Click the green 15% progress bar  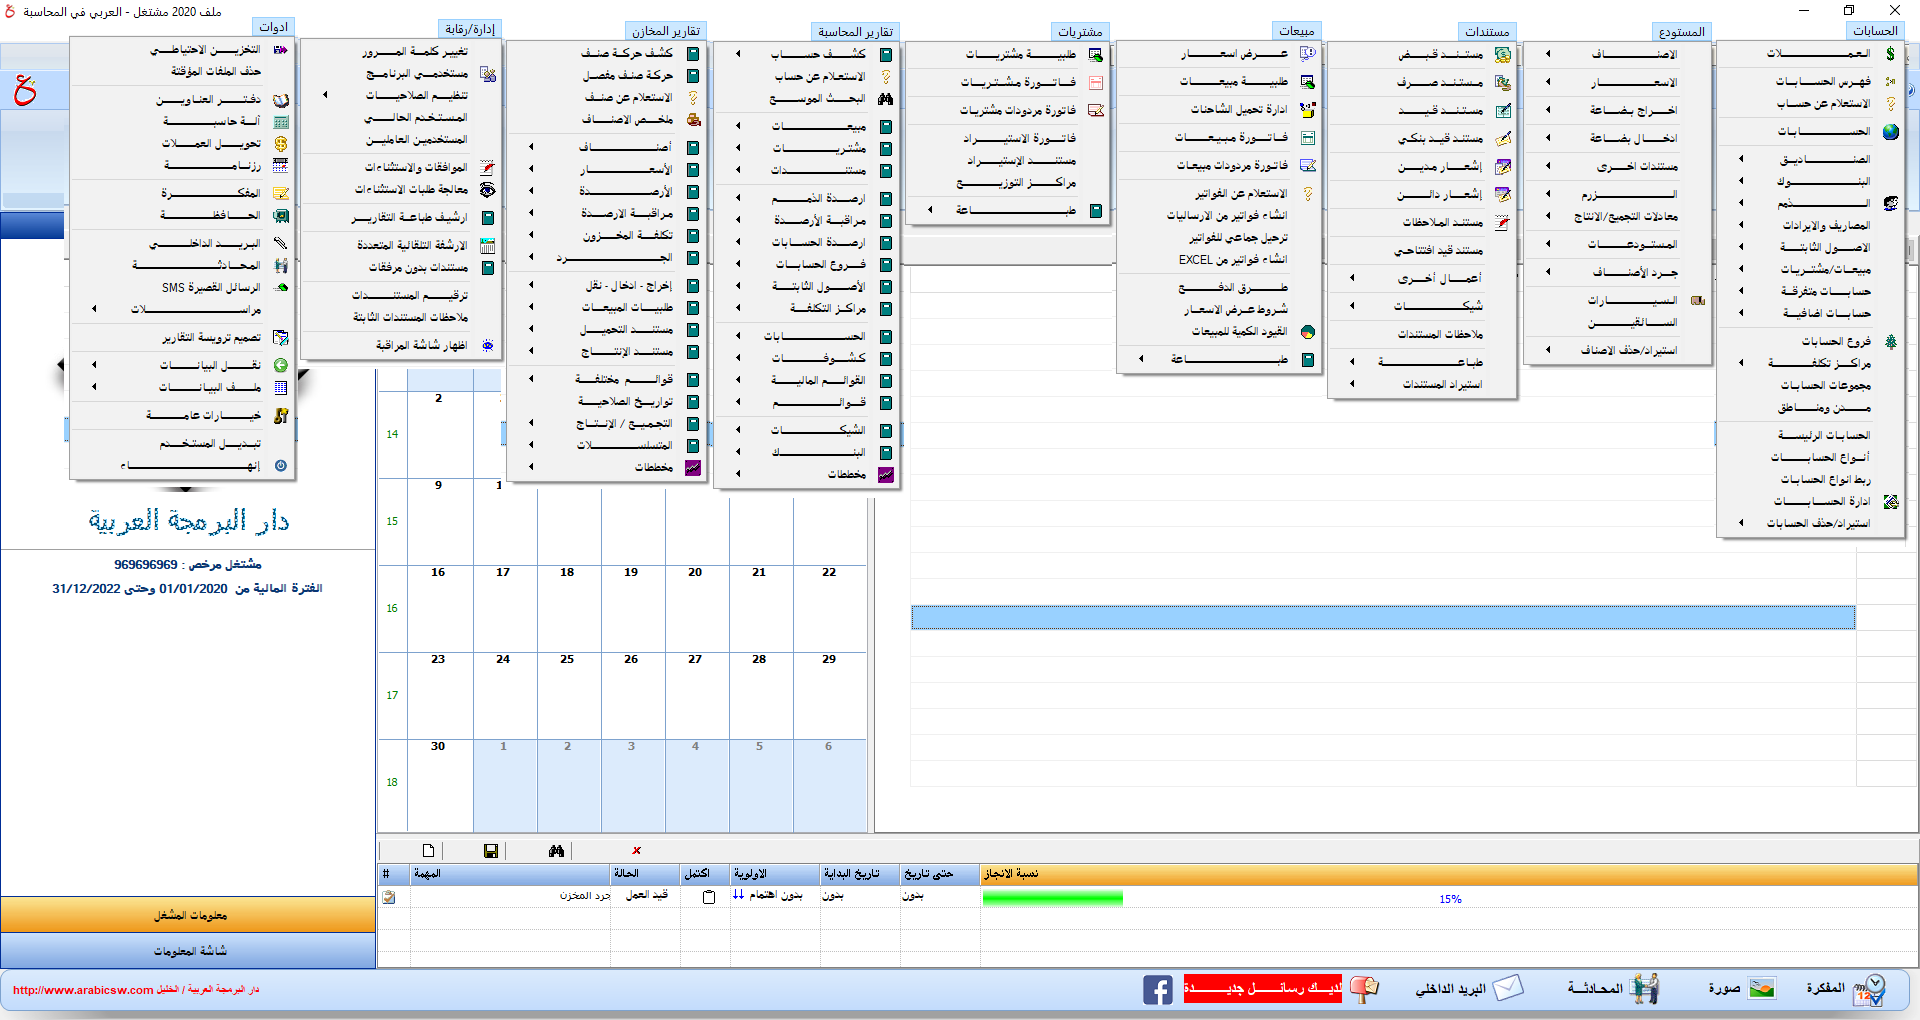[1052, 898]
